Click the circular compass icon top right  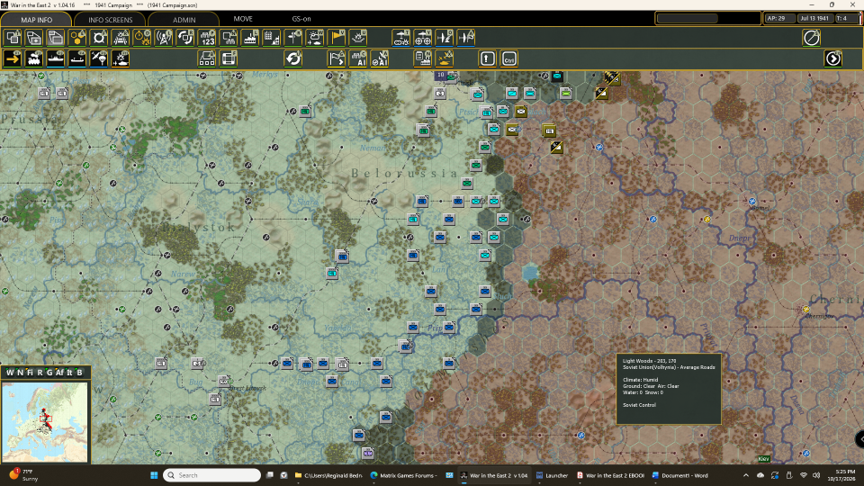[x=812, y=38]
